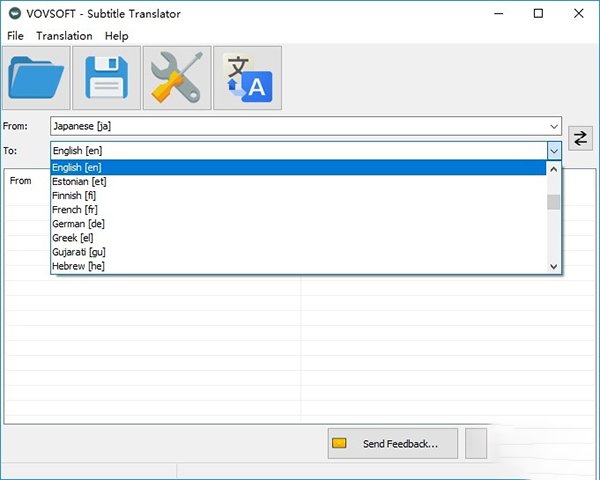The height and width of the screenshot is (480, 600).
Task: Save subtitle using the floppy disk icon
Action: [x=107, y=78]
